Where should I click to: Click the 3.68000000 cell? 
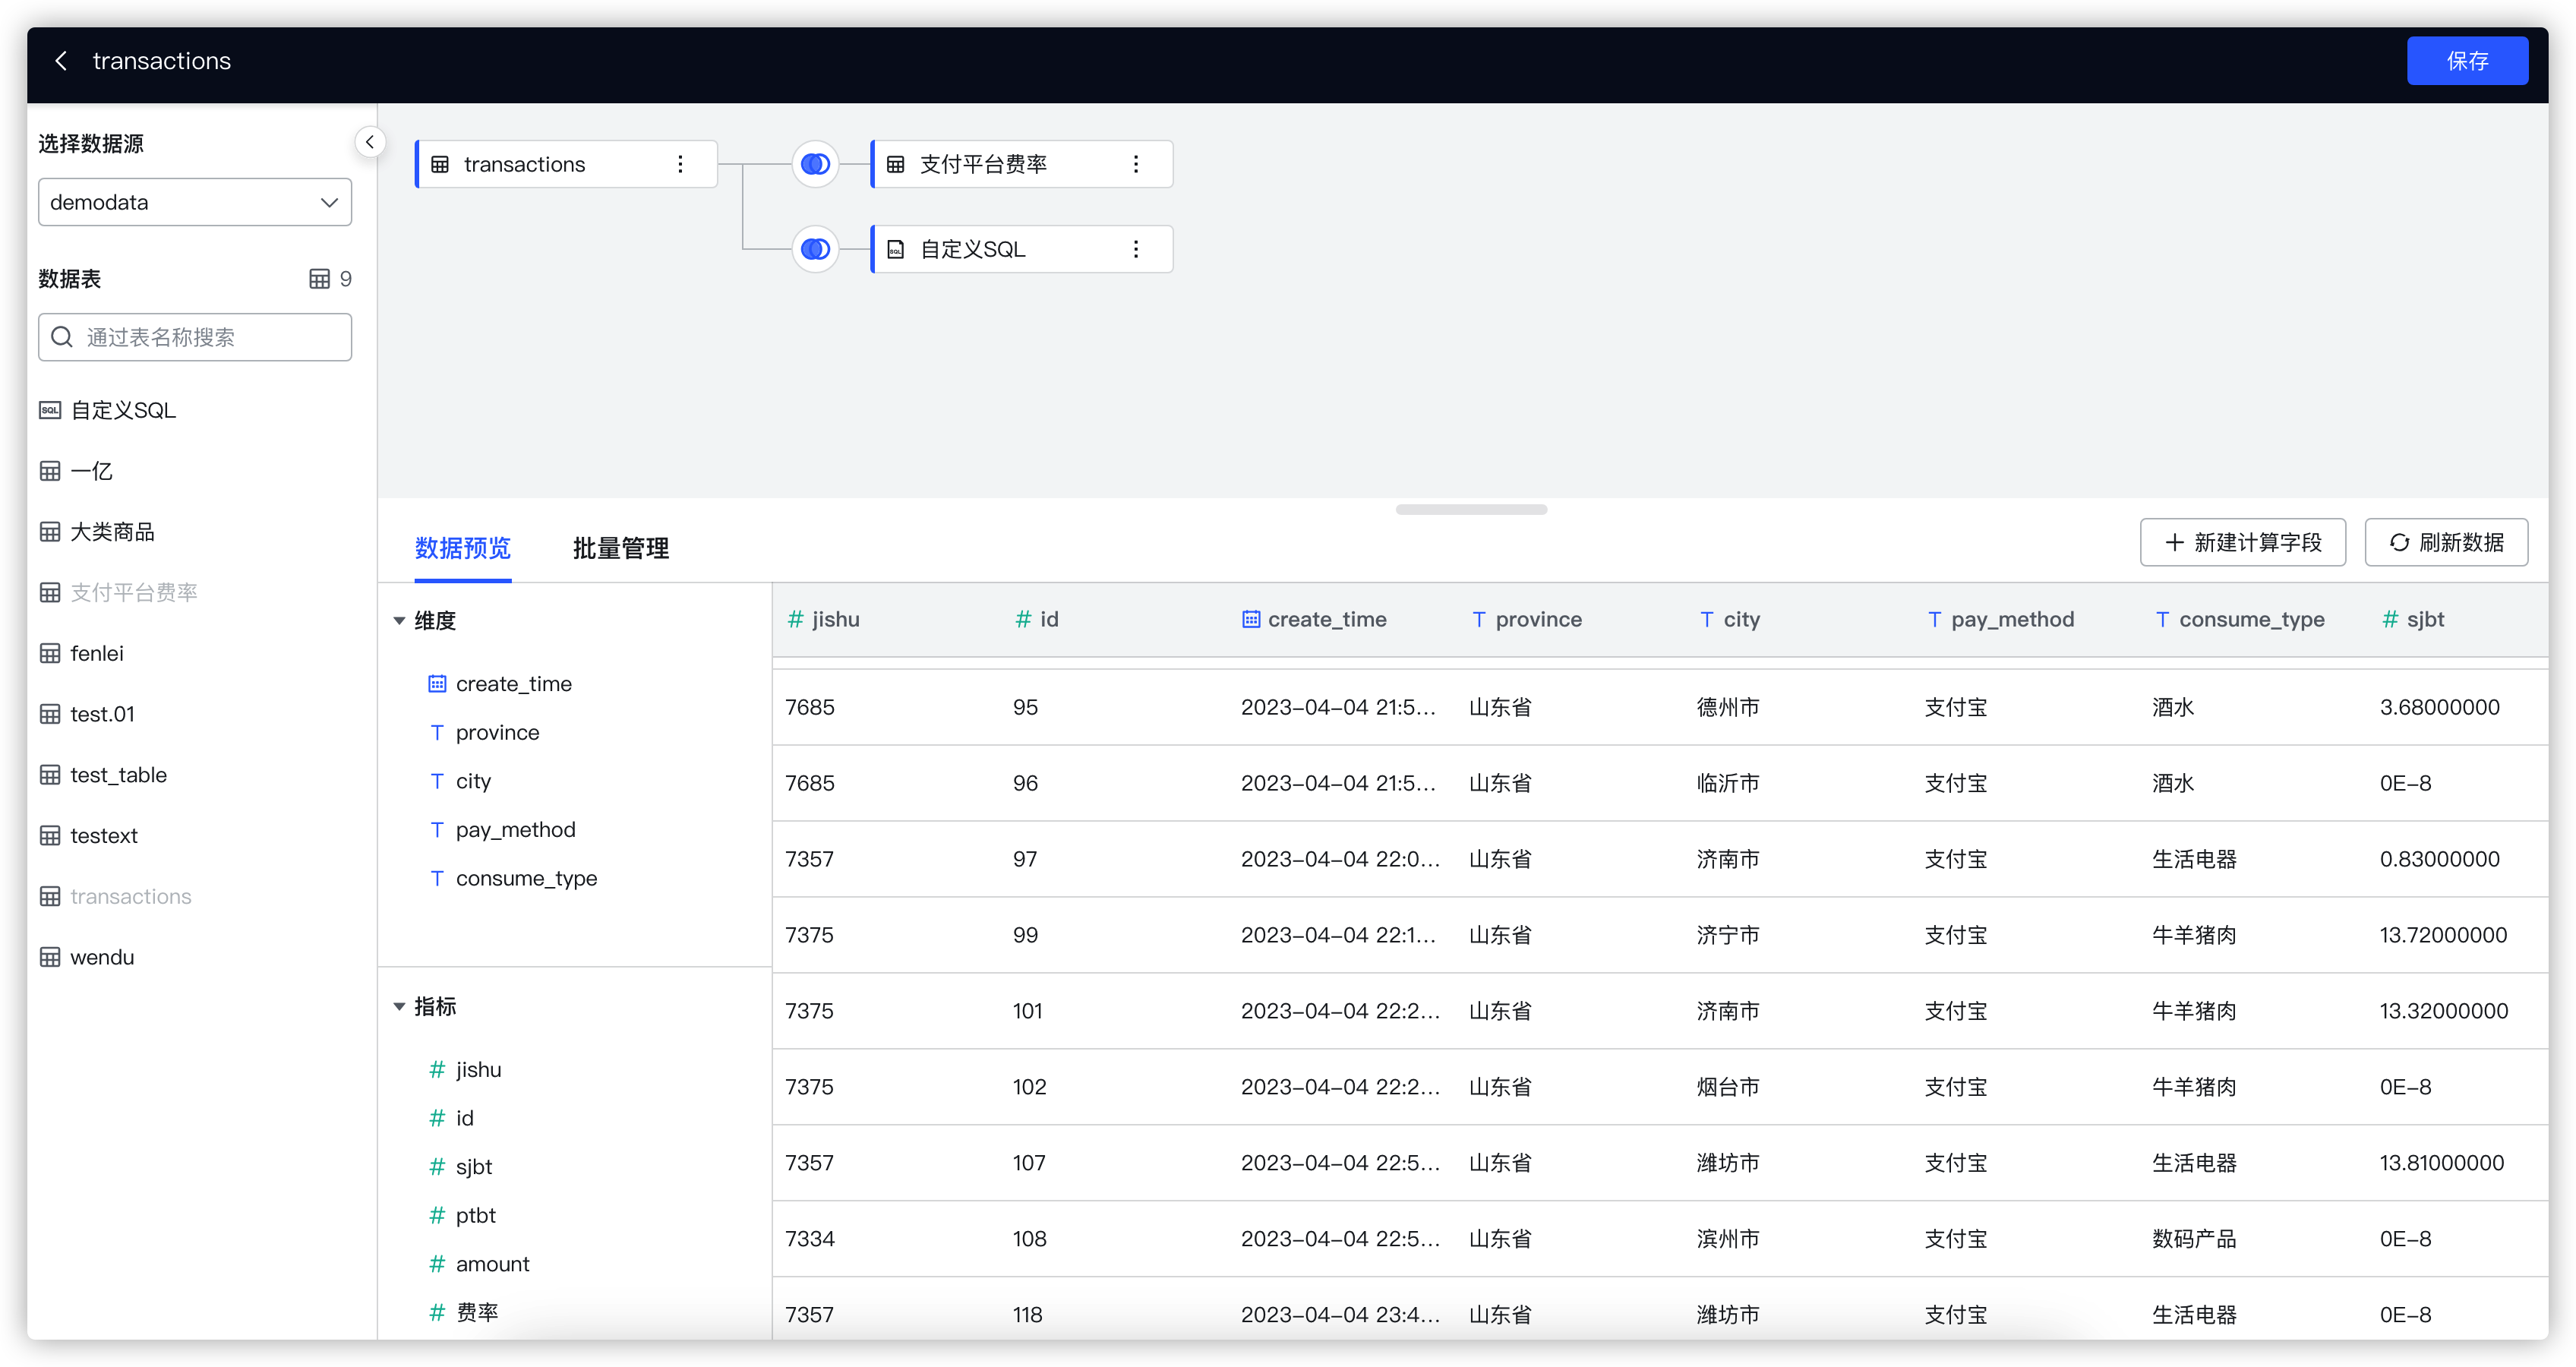point(2440,708)
